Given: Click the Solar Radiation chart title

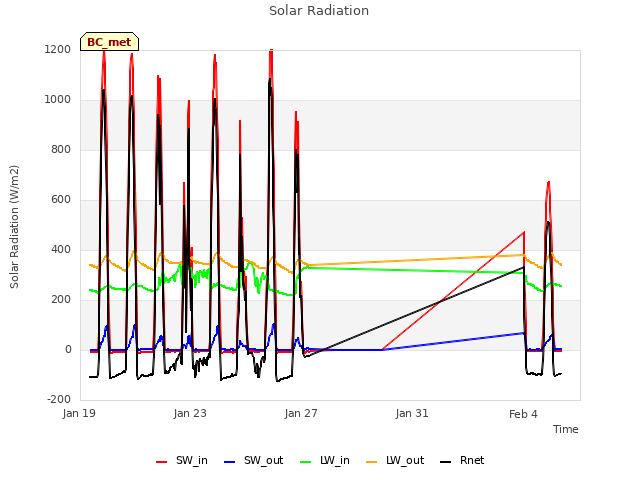Looking at the screenshot, I should (319, 11).
